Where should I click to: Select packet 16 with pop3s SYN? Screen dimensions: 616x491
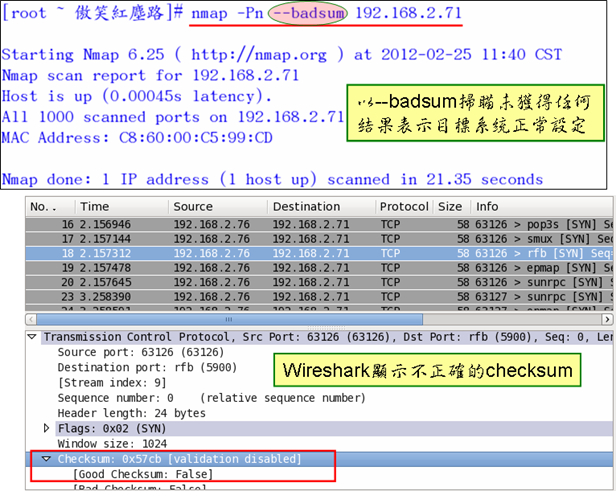pos(319,224)
